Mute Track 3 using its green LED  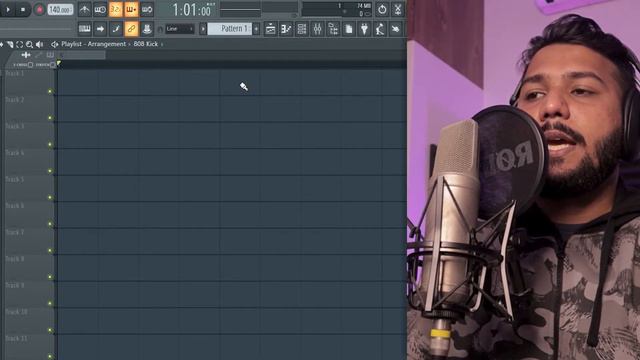[x=50, y=144]
